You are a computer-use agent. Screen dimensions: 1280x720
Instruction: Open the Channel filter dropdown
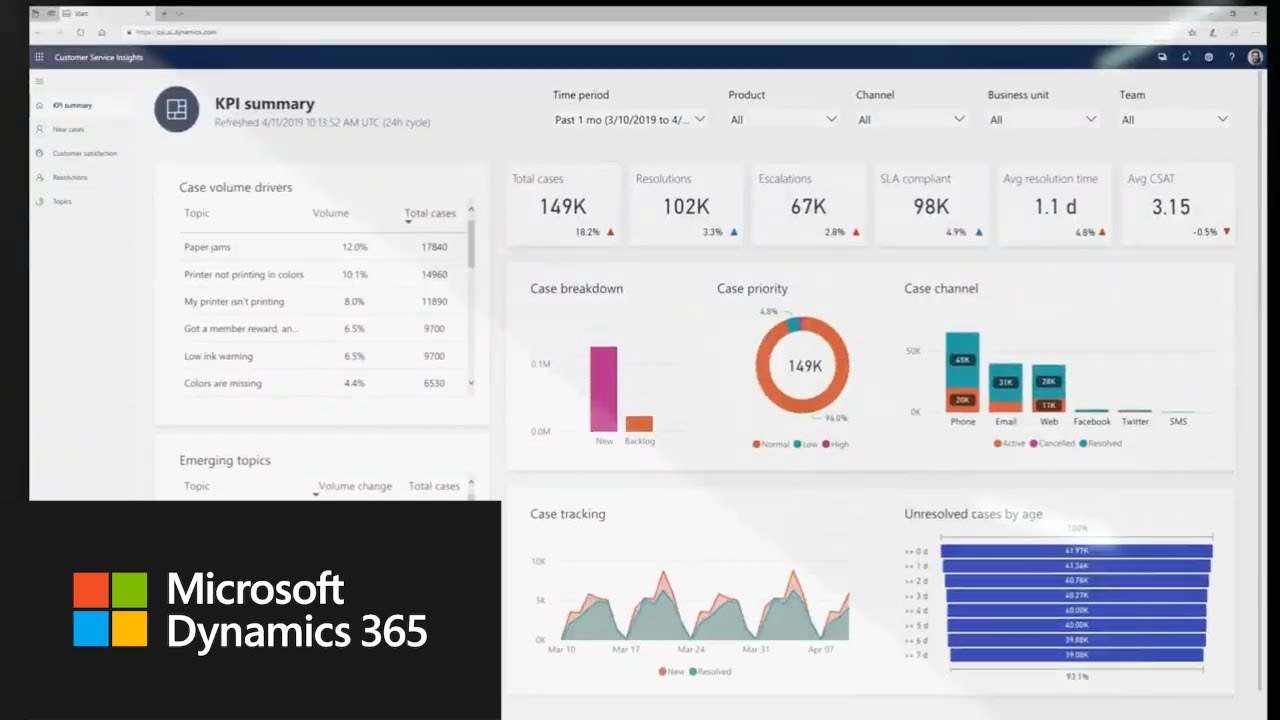click(910, 118)
